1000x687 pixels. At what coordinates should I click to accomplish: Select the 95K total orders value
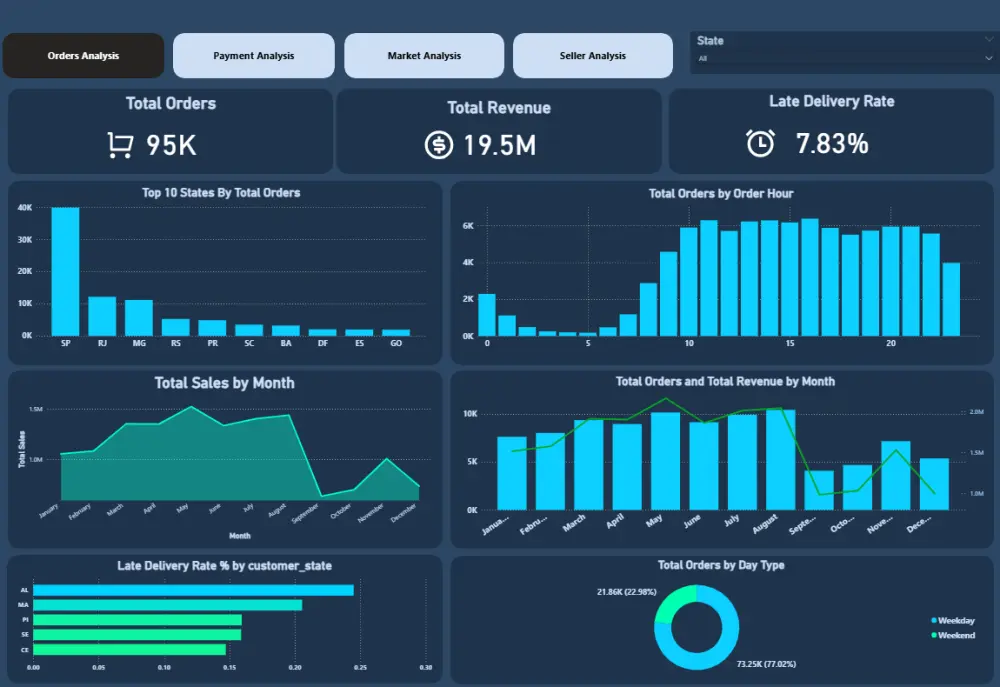pyautogui.click(x=171, y=145)
